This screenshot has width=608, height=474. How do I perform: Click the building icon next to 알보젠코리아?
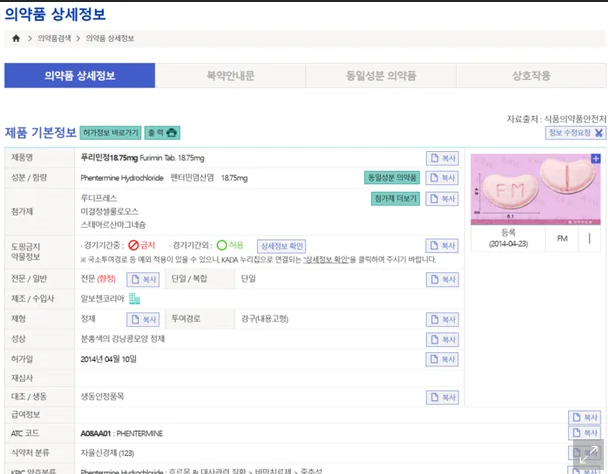point(134,299)
